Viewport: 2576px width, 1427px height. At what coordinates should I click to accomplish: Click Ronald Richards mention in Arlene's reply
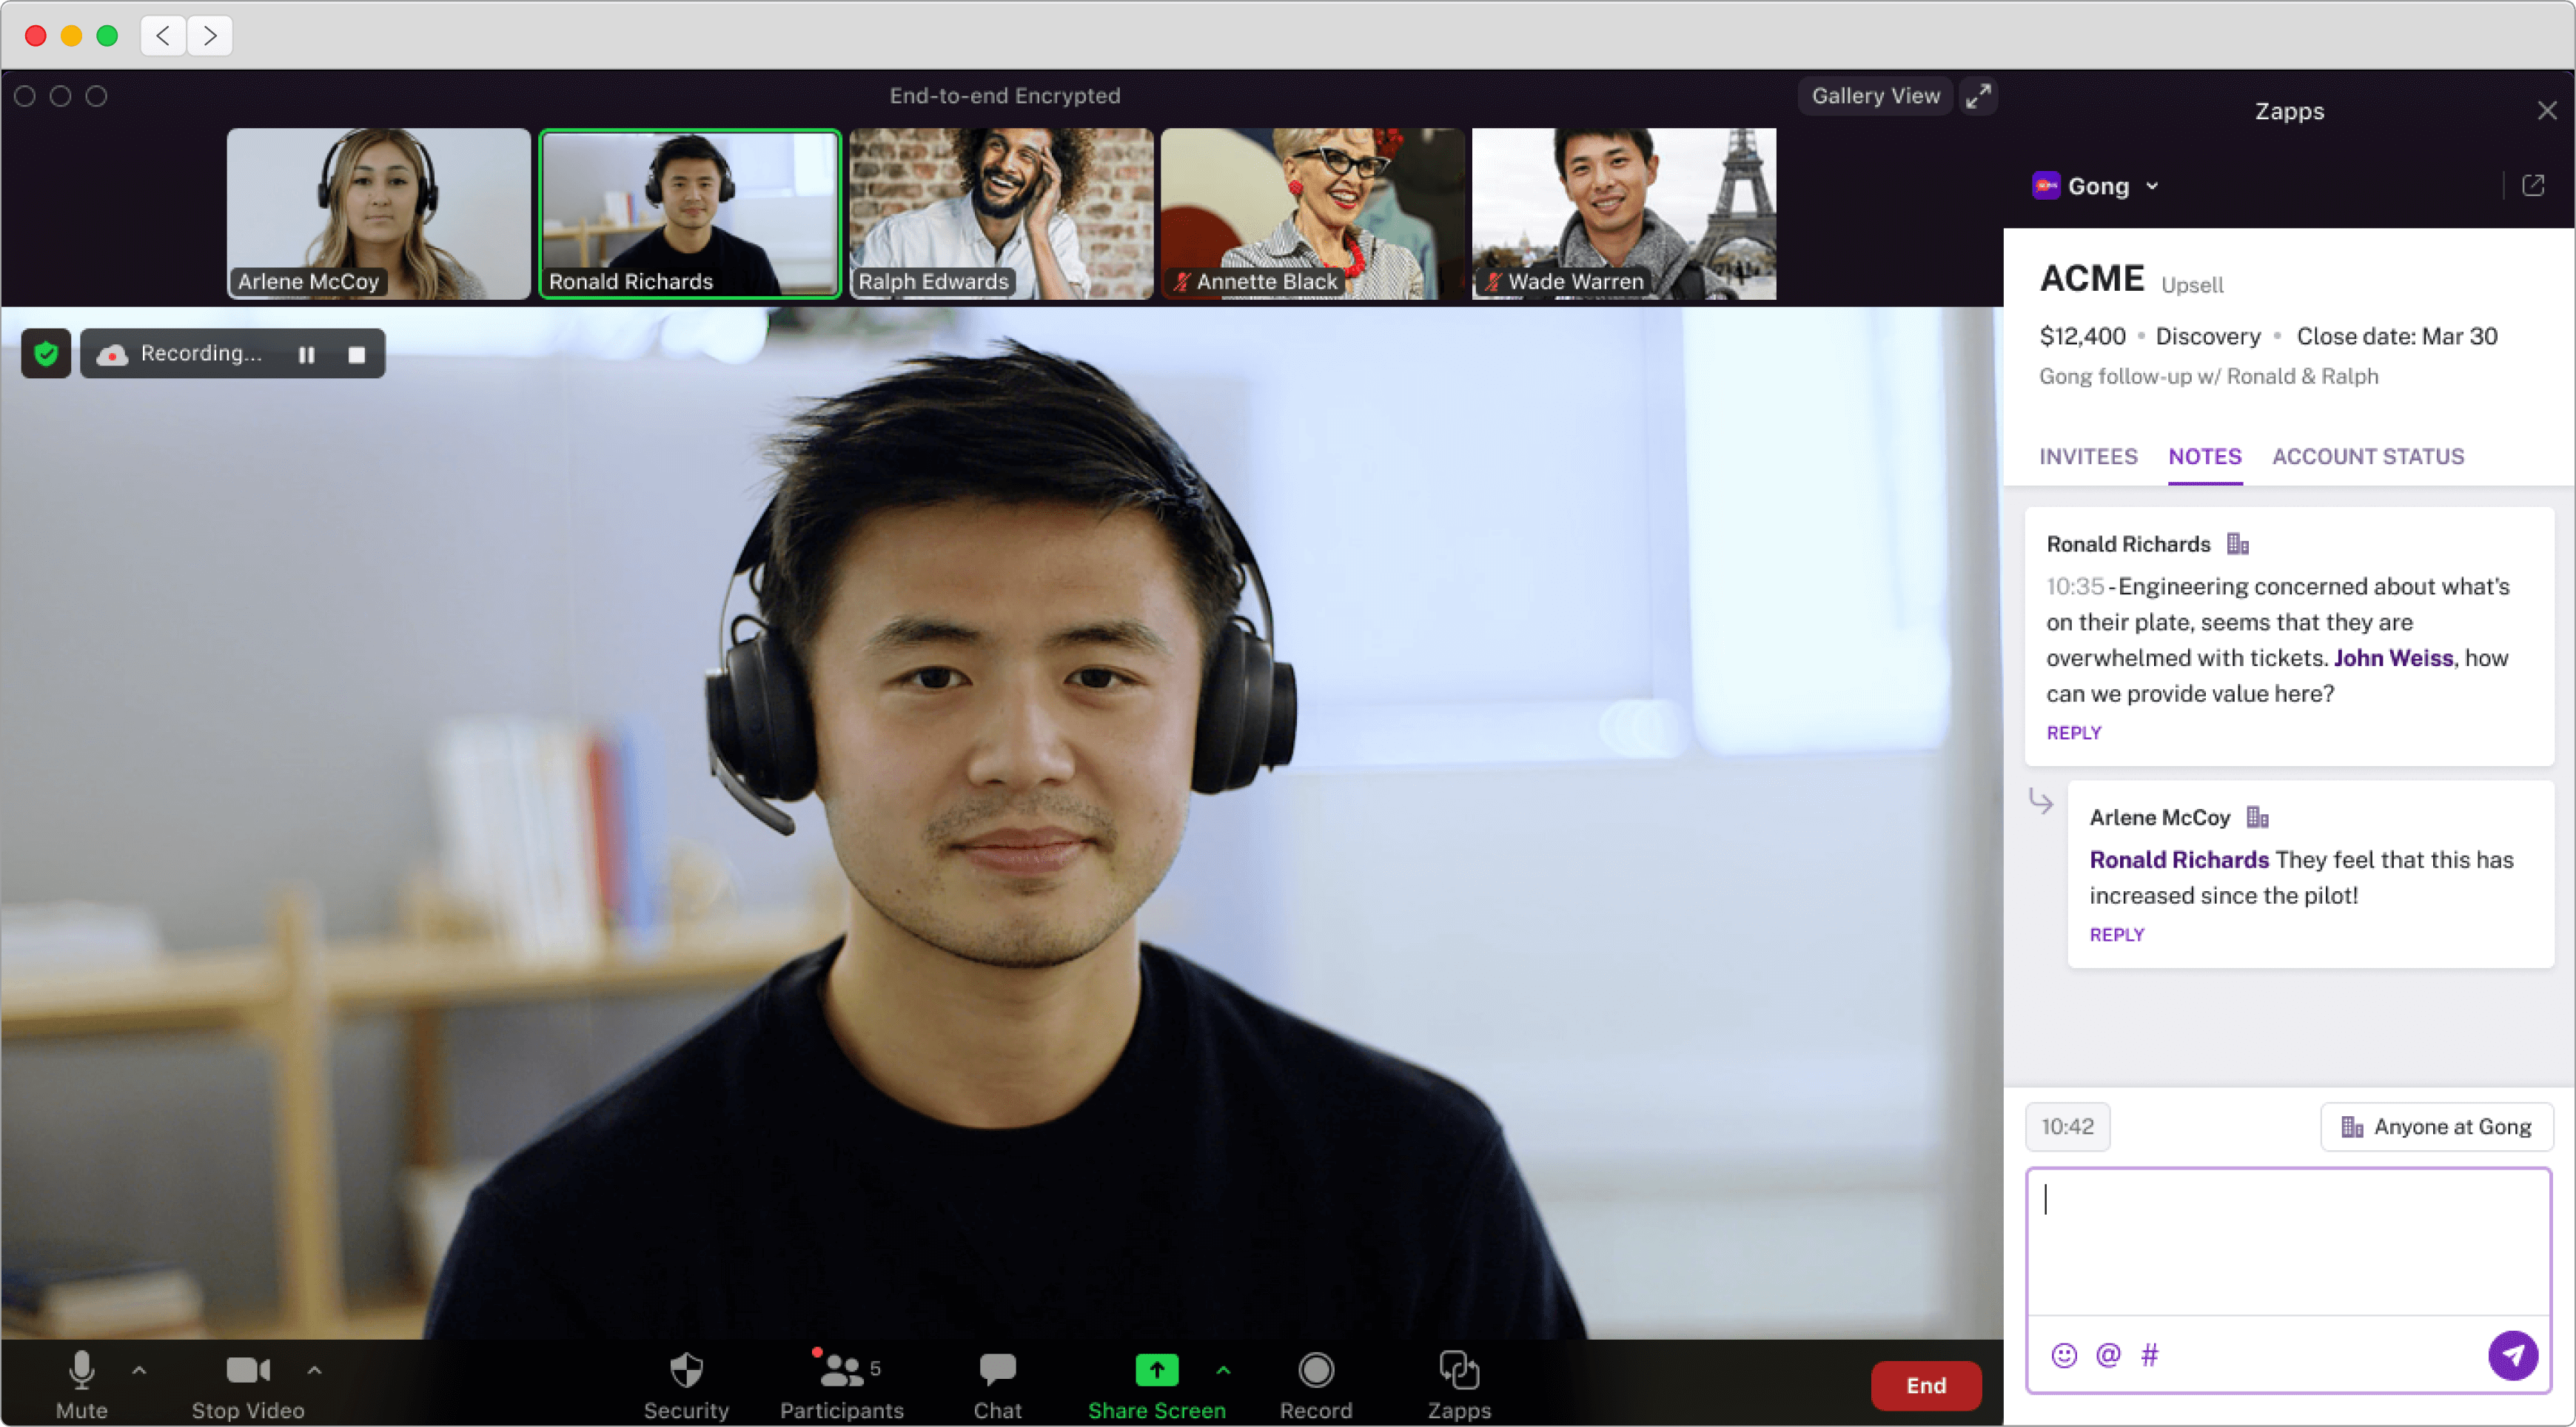(2179, 860)
